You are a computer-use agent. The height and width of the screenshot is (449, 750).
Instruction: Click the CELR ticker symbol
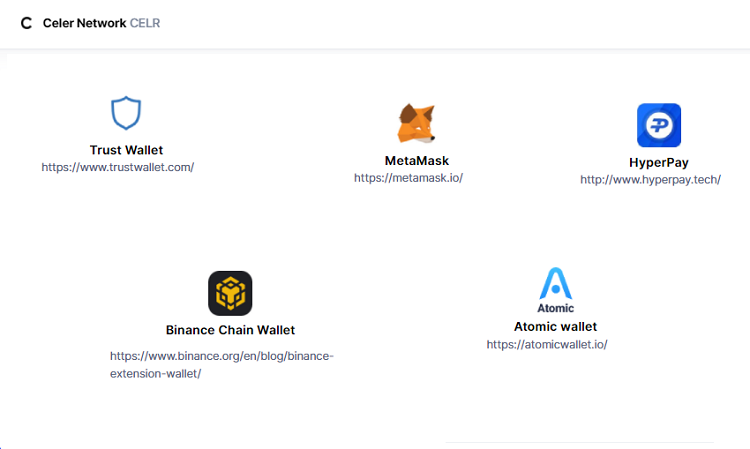(x=145, y=23)
